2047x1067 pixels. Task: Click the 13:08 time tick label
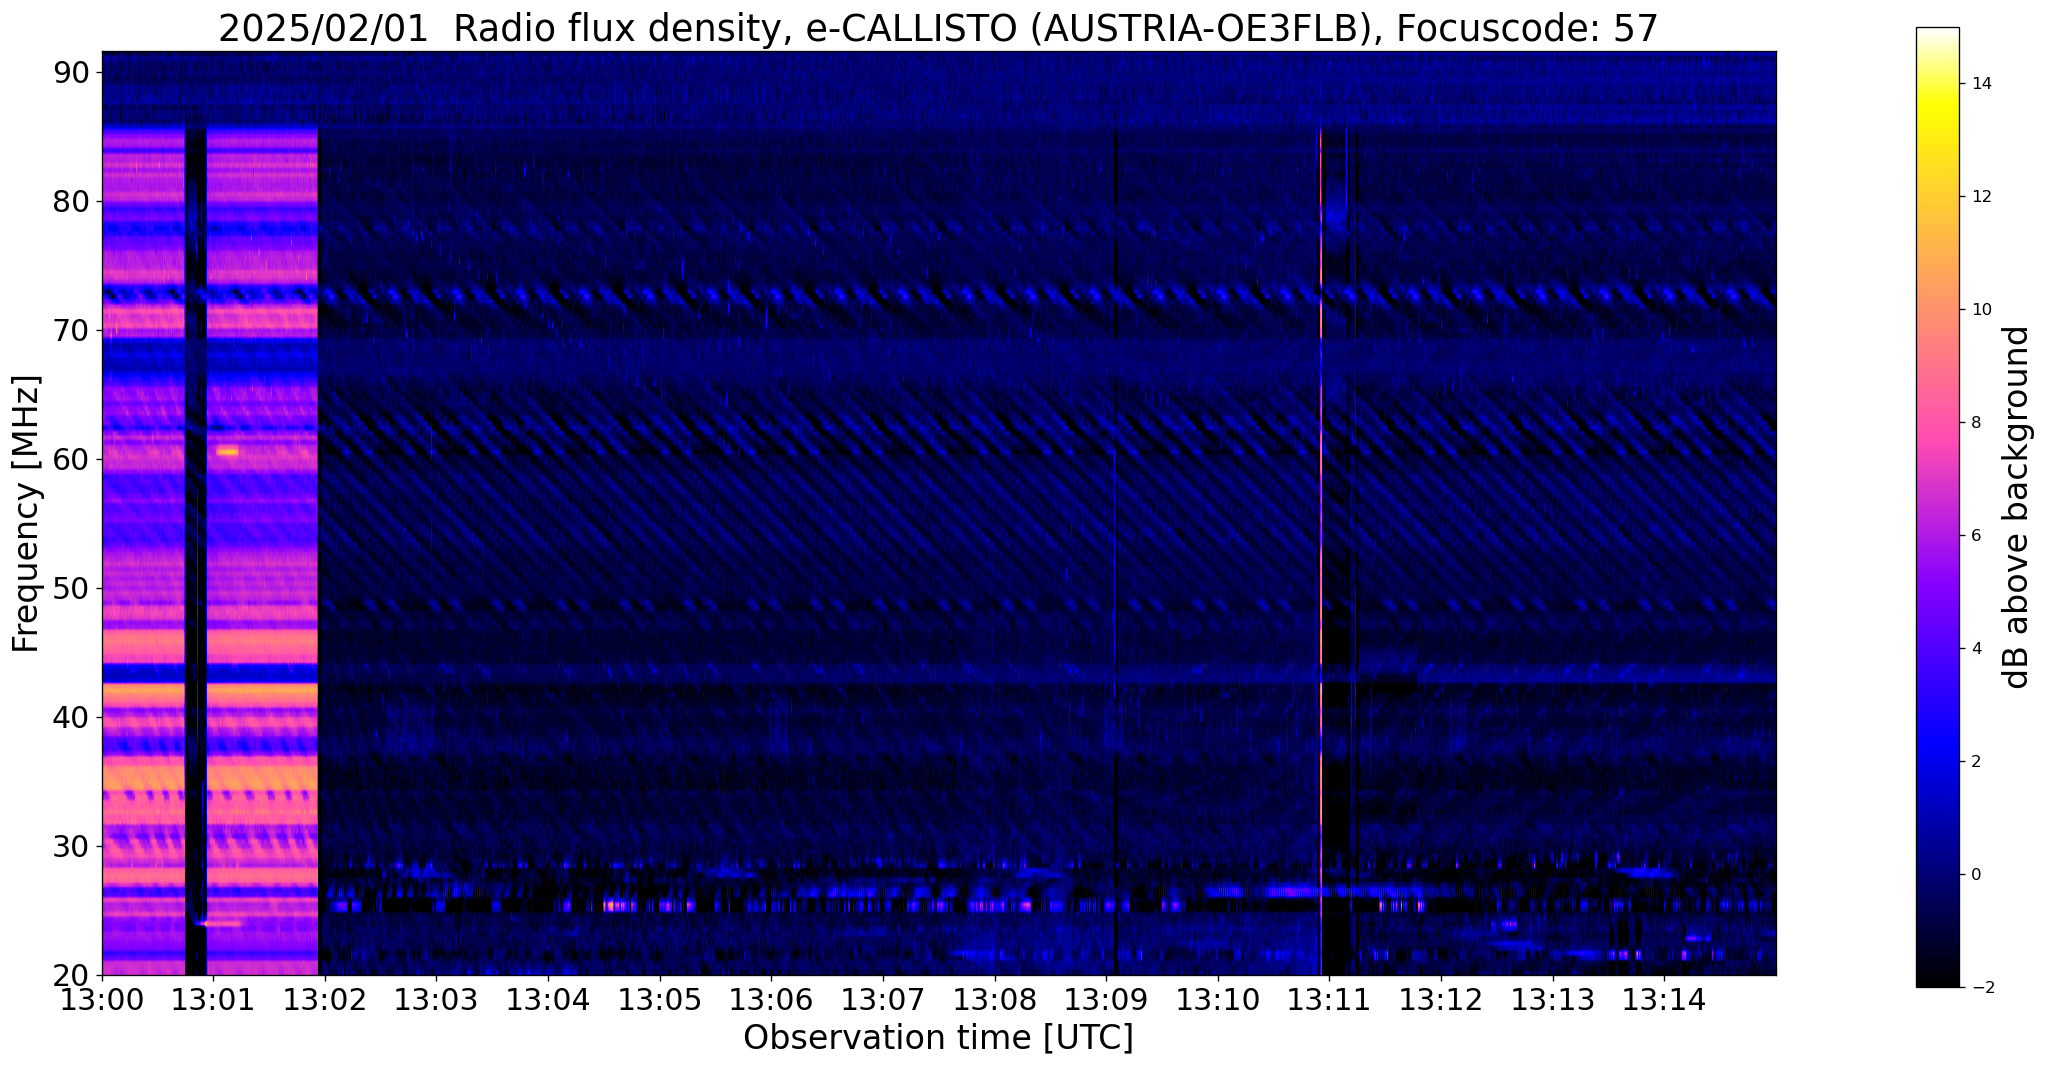pos(994,1000)
